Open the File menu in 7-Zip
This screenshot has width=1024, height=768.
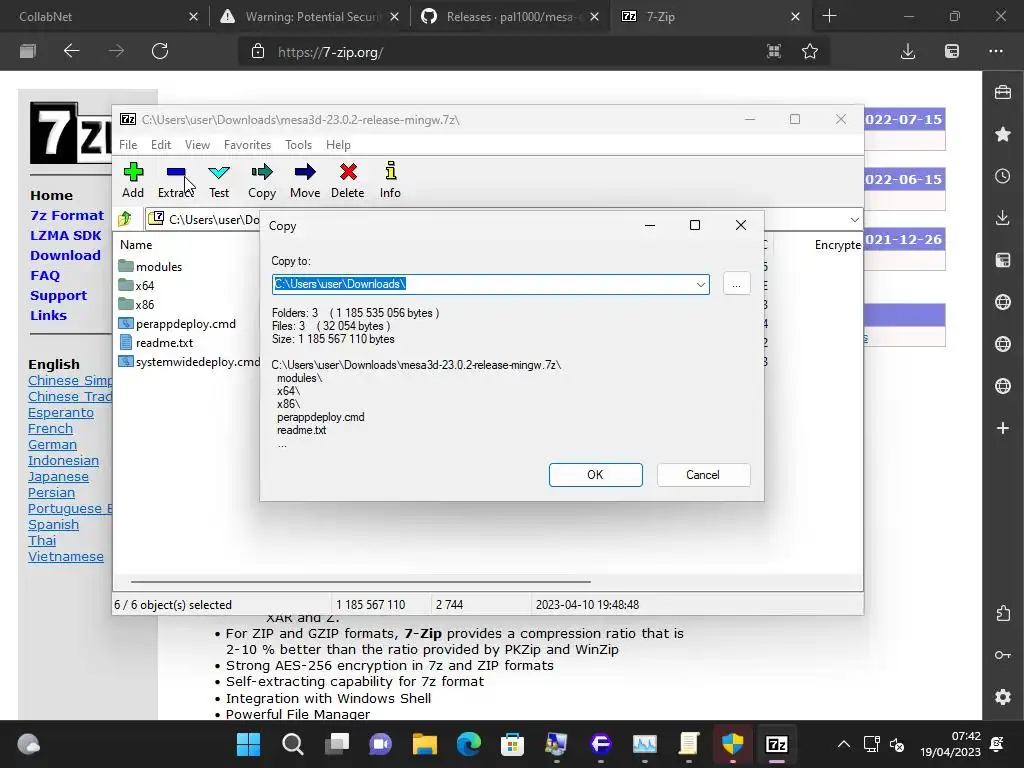coord(128,145)
